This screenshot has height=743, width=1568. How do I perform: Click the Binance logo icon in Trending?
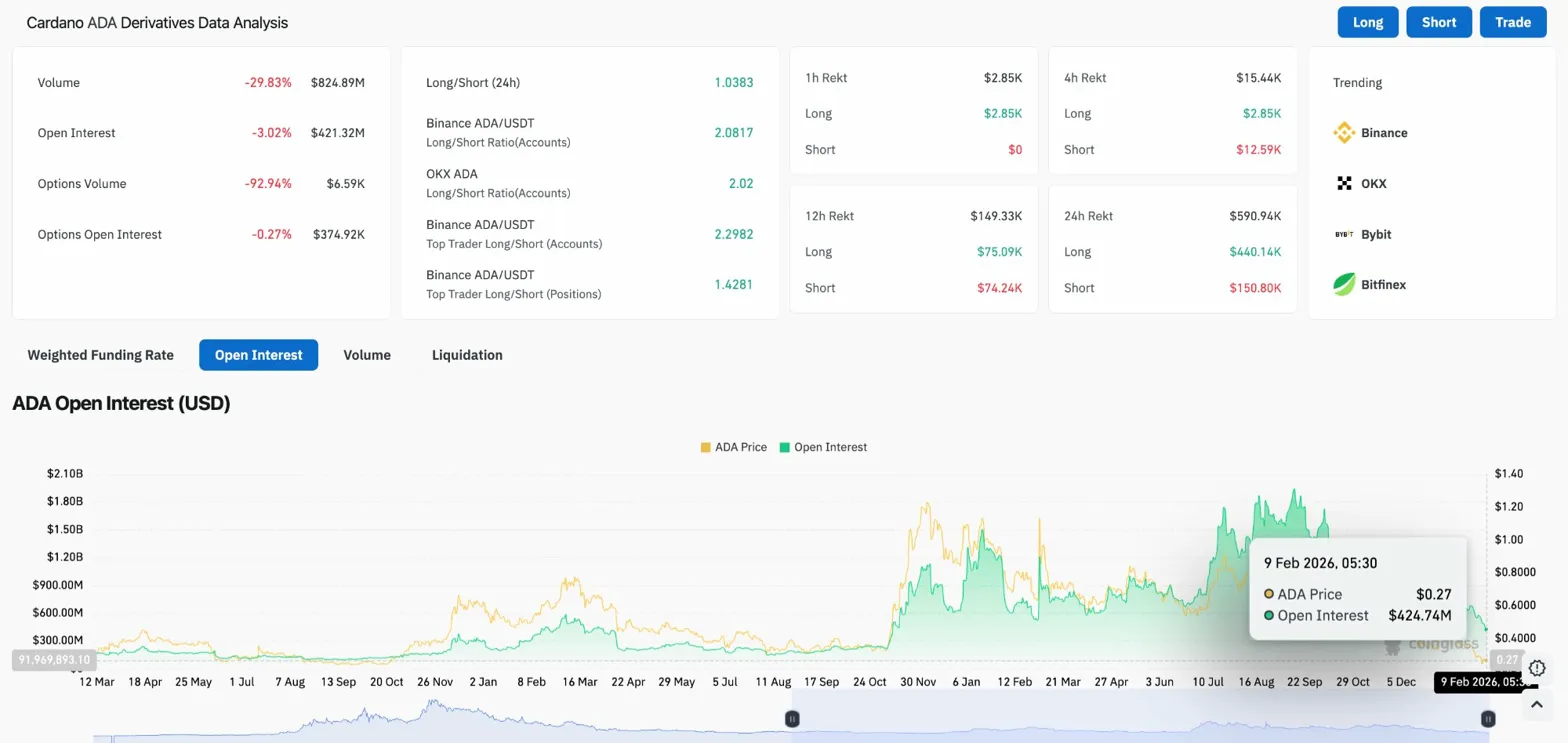tap(1344, 133)
